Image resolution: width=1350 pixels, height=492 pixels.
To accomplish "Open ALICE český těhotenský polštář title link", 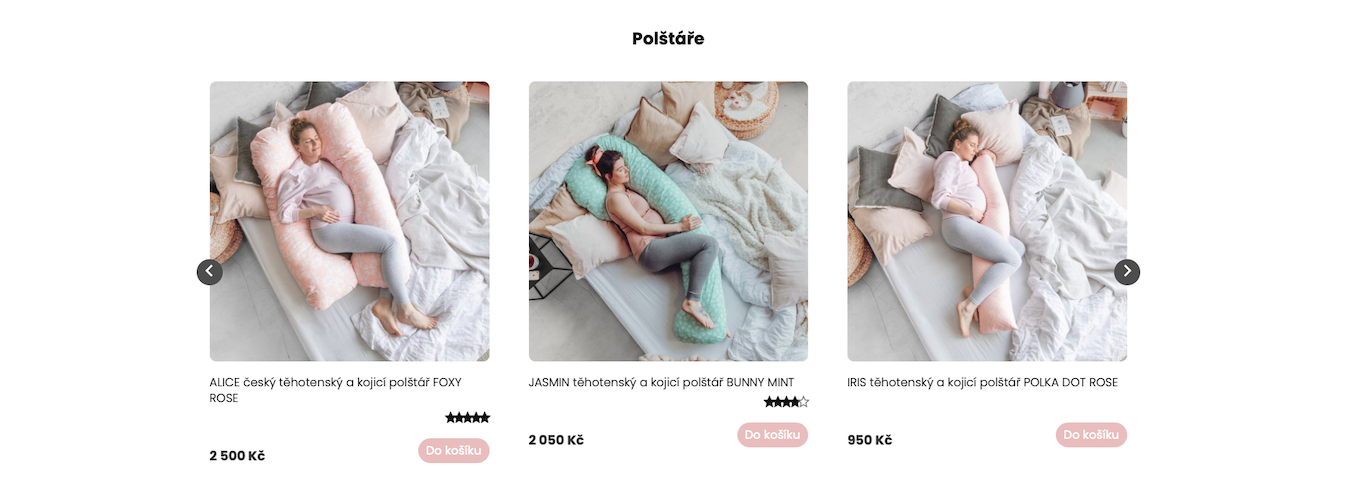I will pyautogui.click(x=335, y=390).
